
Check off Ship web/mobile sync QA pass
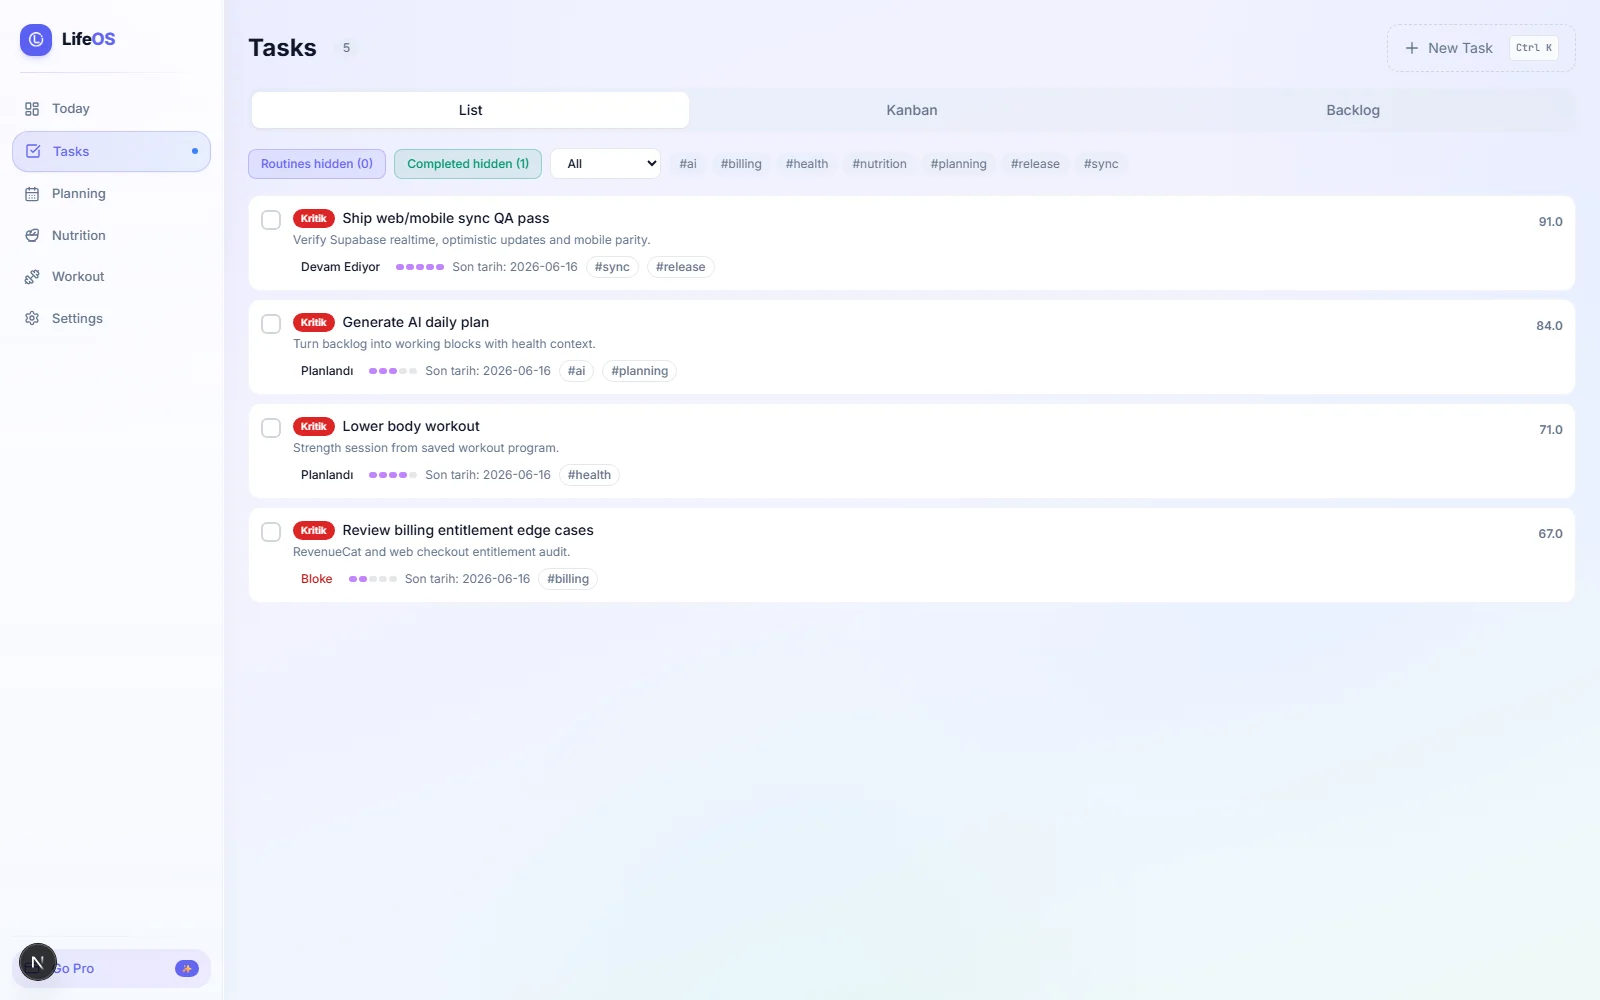point(271,220)
